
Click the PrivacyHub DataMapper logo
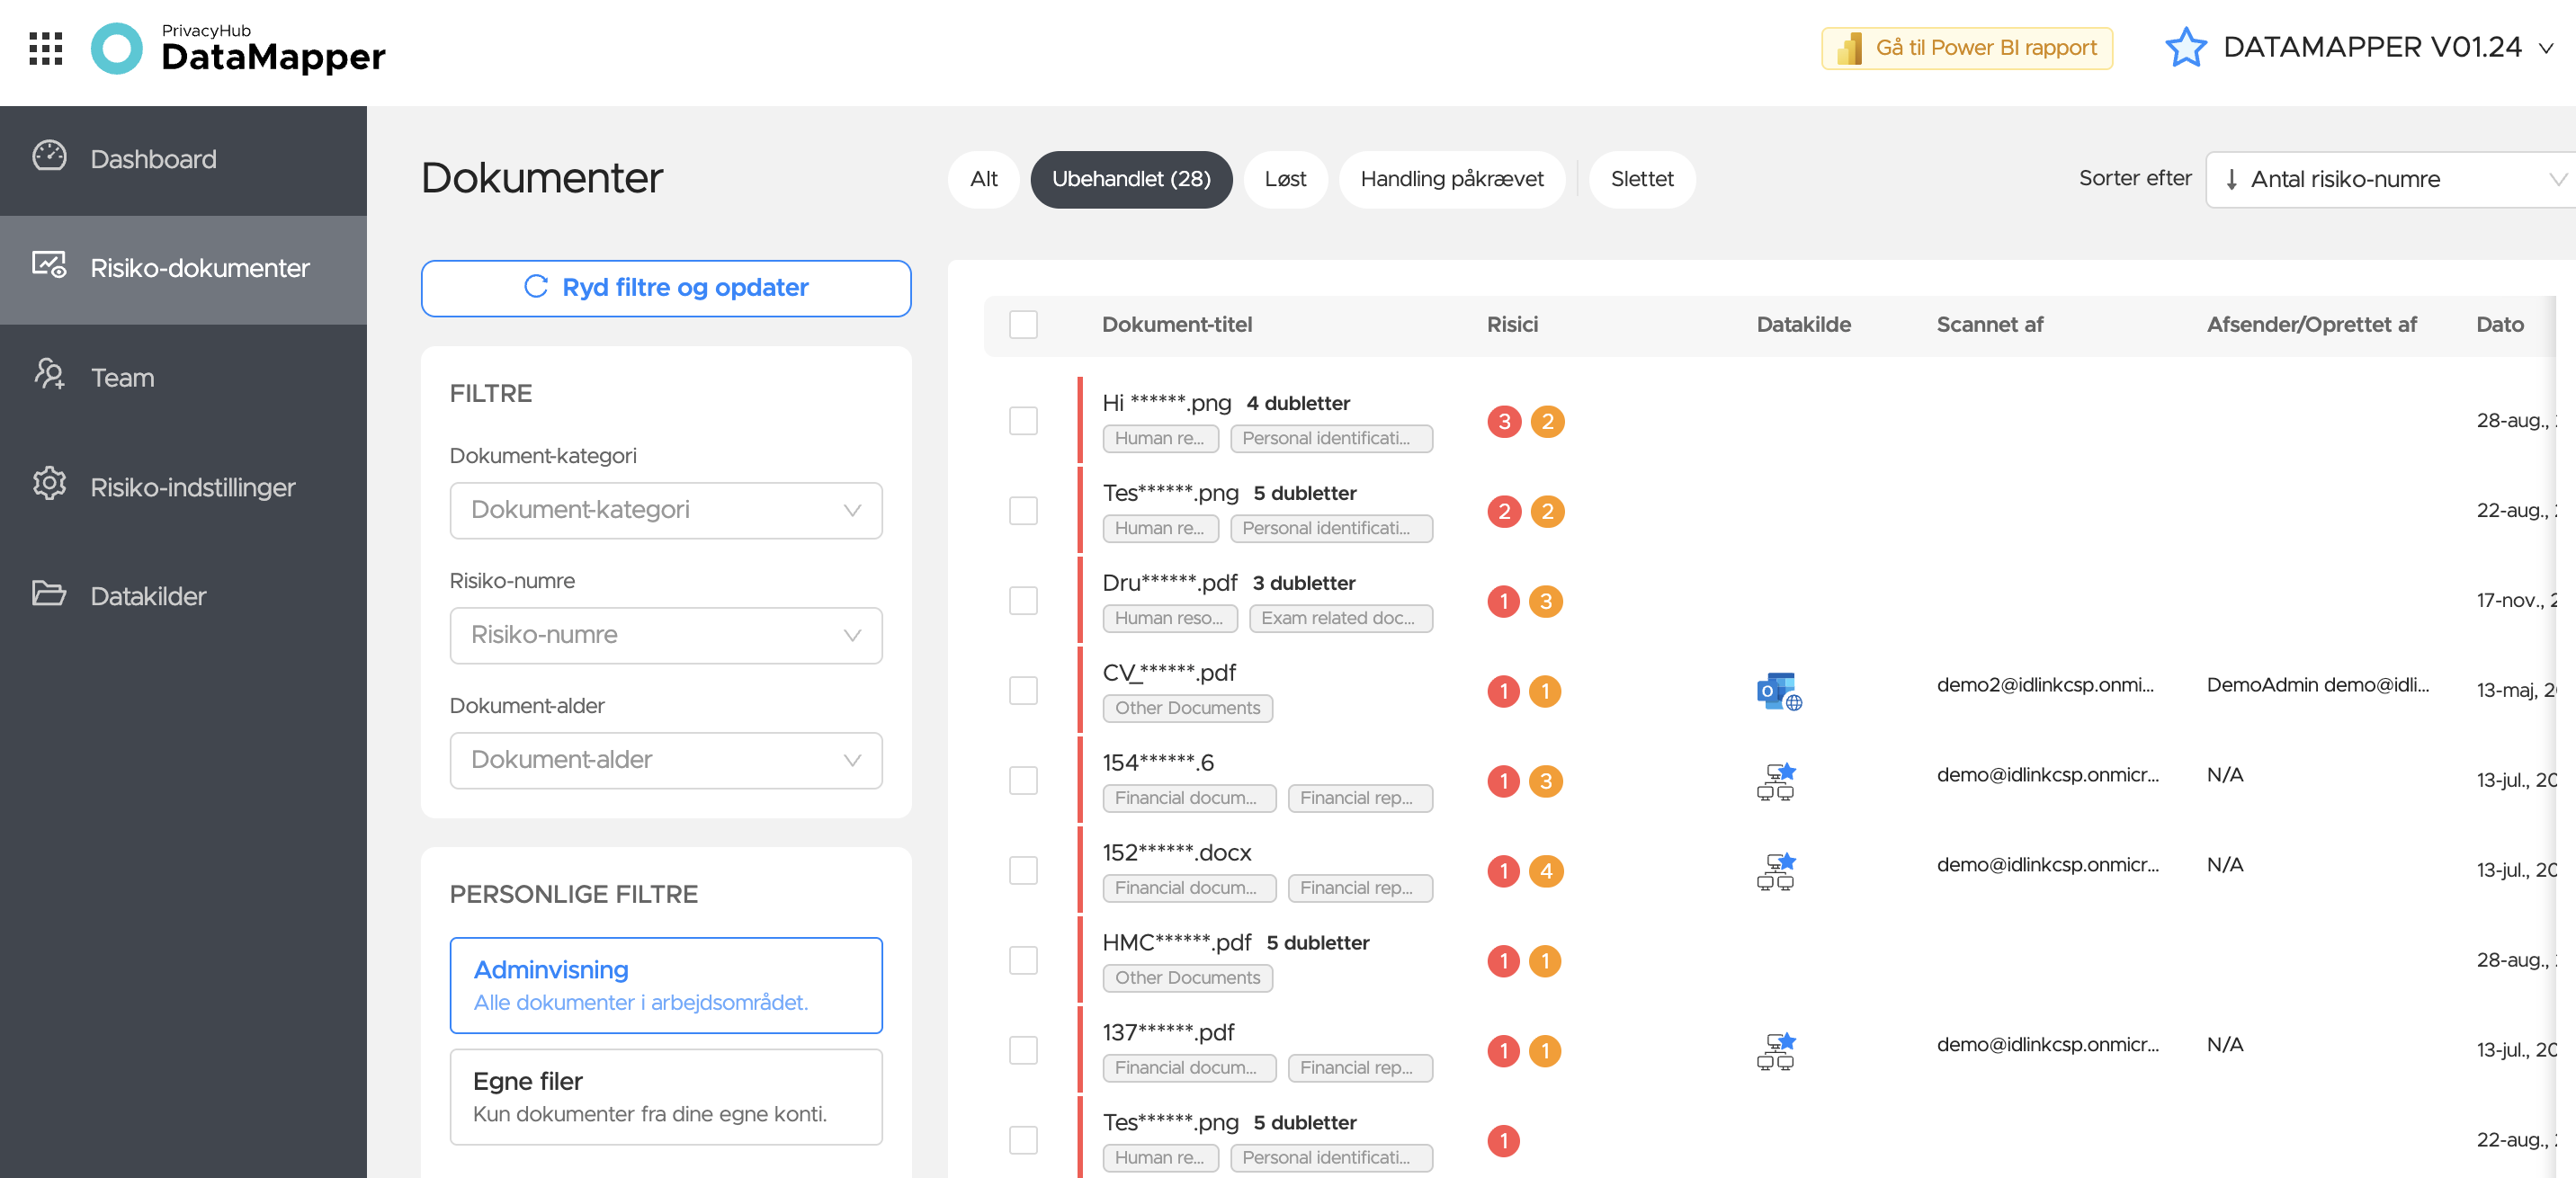tap(238, 48)
